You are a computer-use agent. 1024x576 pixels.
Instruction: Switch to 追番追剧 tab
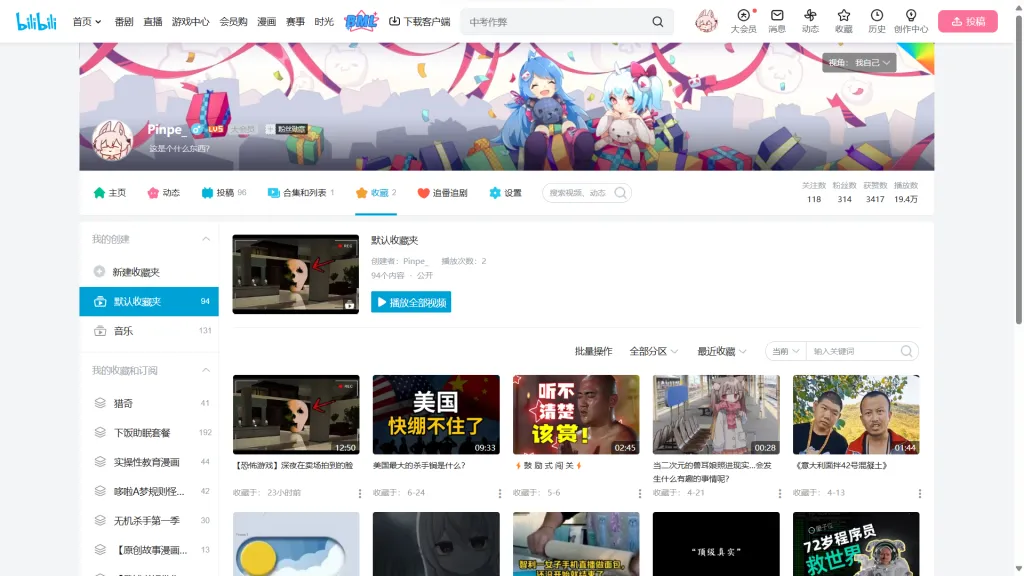point(442,193)
